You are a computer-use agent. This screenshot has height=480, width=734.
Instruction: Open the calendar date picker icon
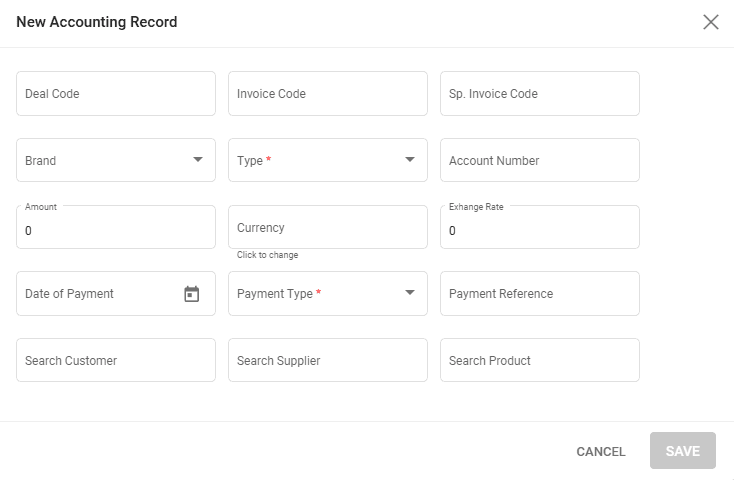coord(192,294)
